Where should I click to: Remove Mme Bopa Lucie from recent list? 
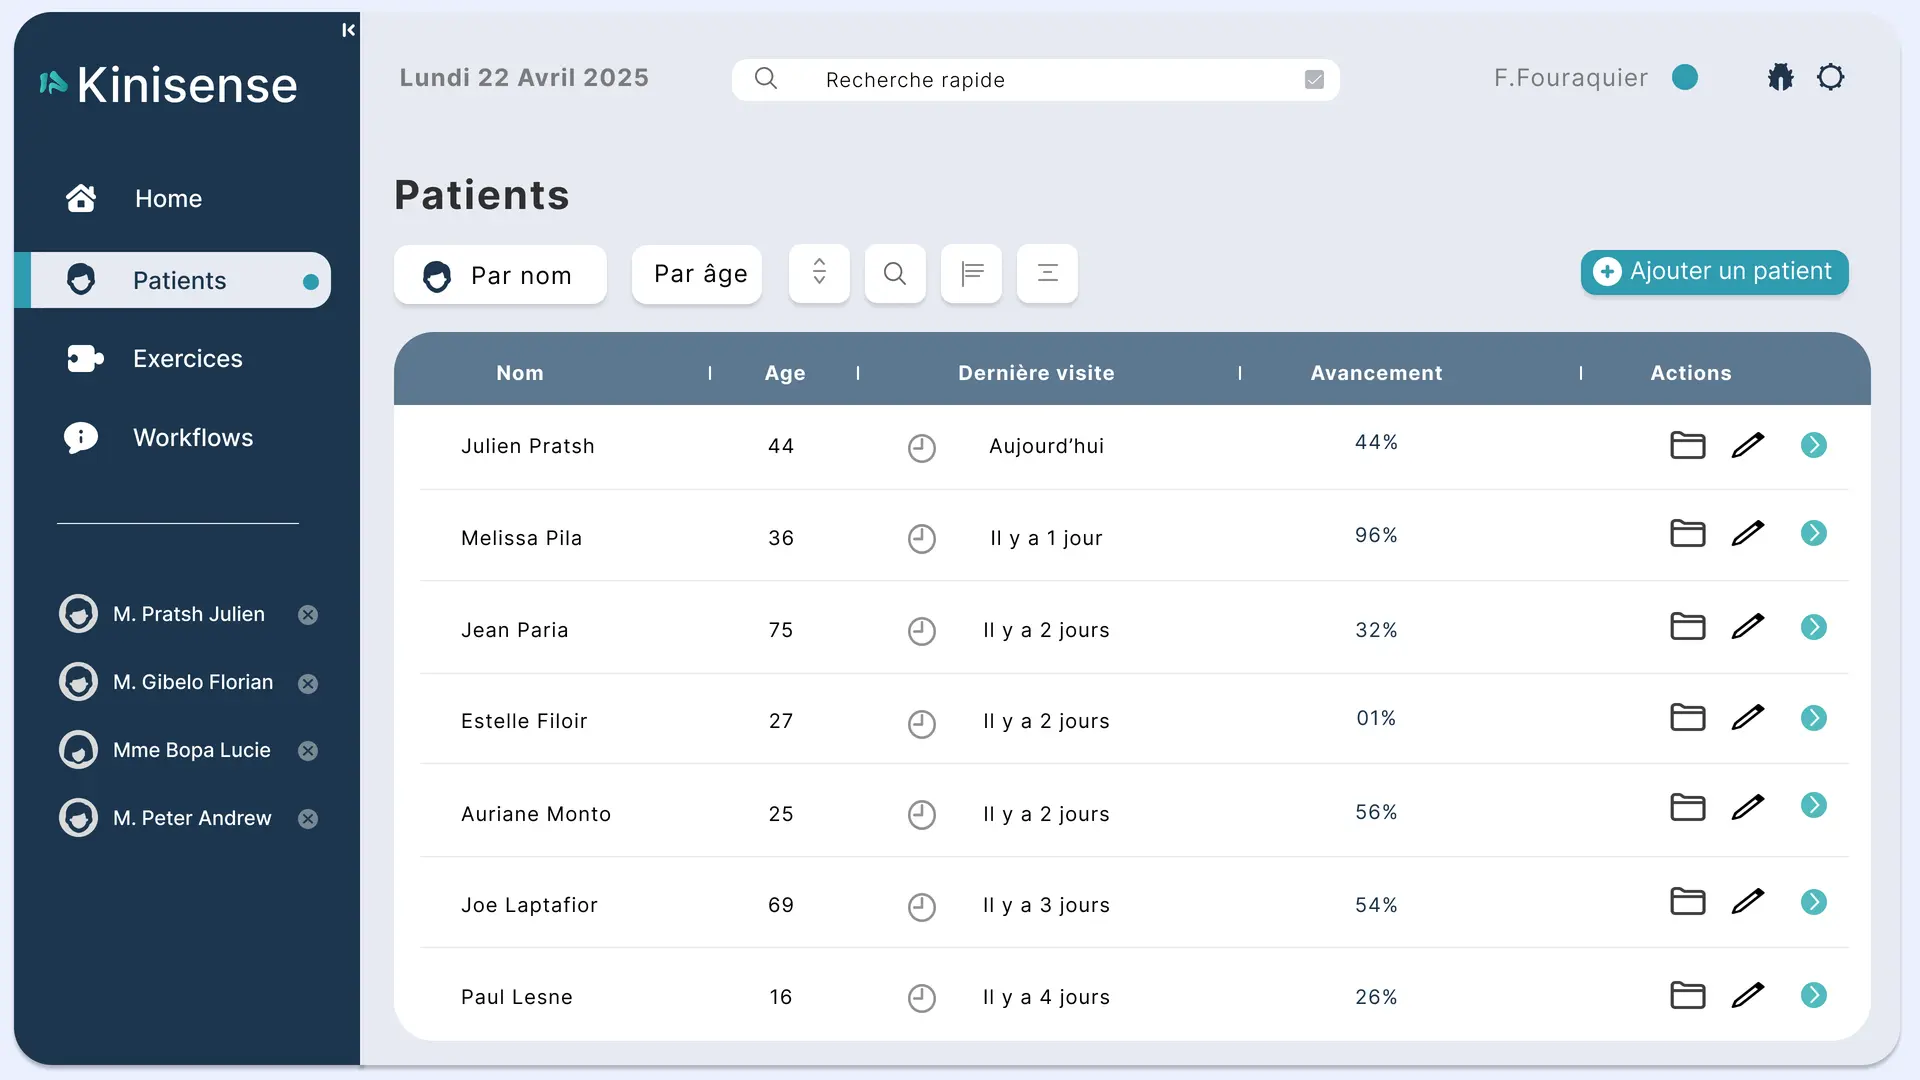tap(308, 751)
